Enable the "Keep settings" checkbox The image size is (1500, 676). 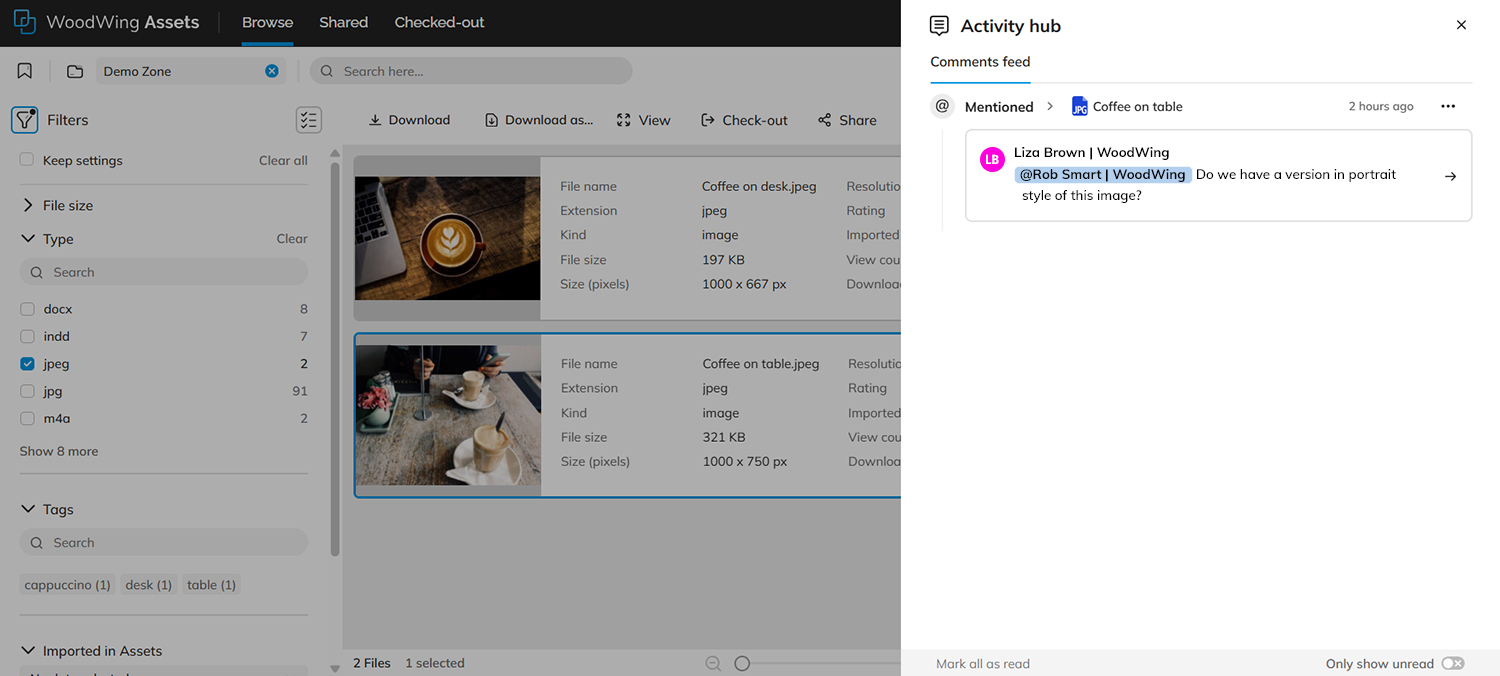pos(25,160)
